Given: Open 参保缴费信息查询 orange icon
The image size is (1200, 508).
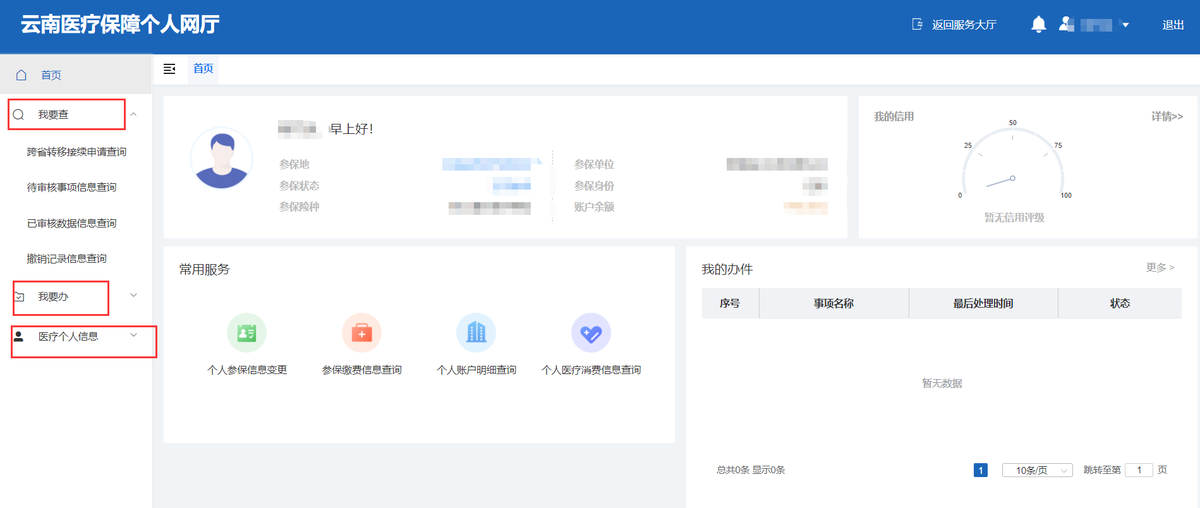Looking at the screenshot, I should (x=361, y=333).
